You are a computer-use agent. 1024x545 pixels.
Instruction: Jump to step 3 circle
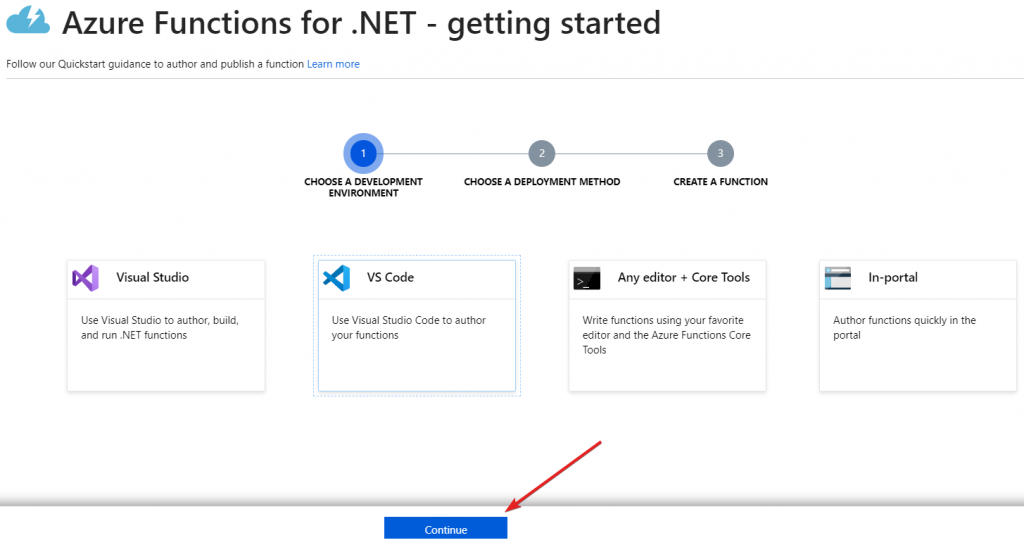coord(720,153)
